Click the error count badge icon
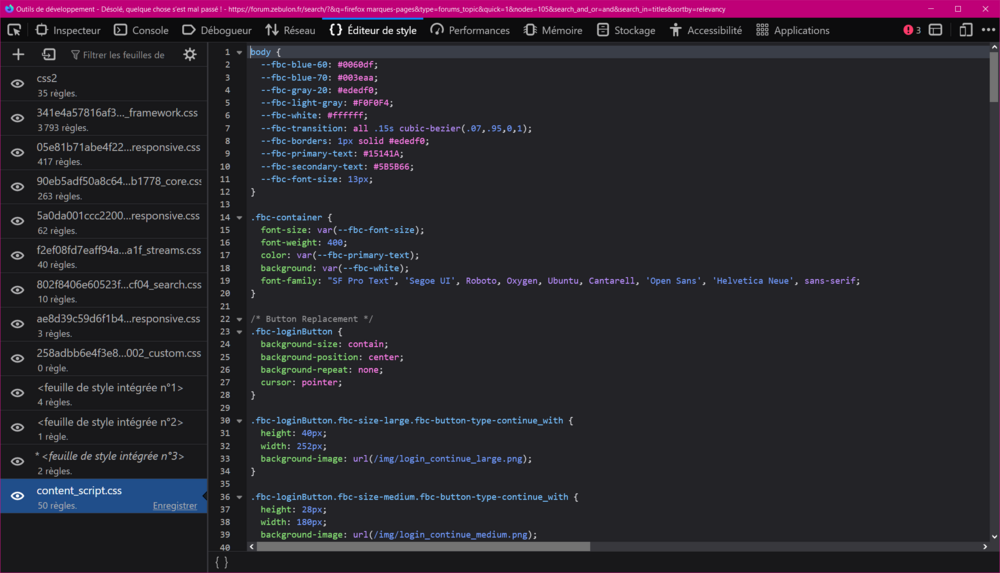The image size is (1000, 573). point(912,30)
